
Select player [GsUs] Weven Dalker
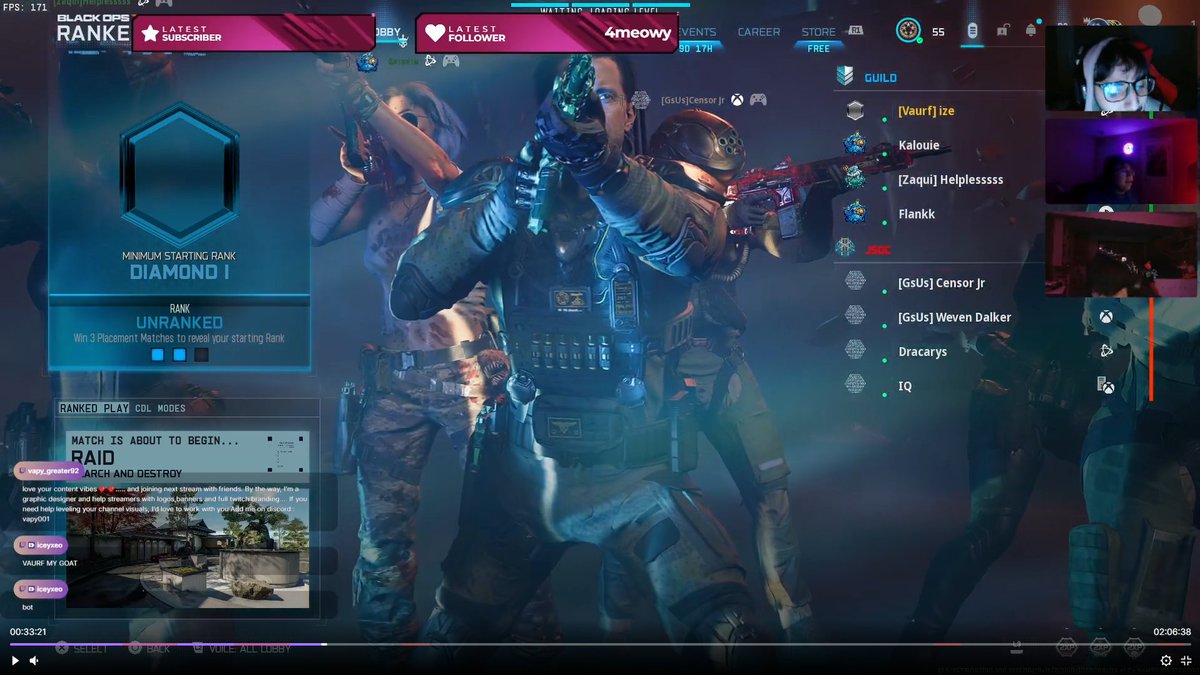(954, 317)
